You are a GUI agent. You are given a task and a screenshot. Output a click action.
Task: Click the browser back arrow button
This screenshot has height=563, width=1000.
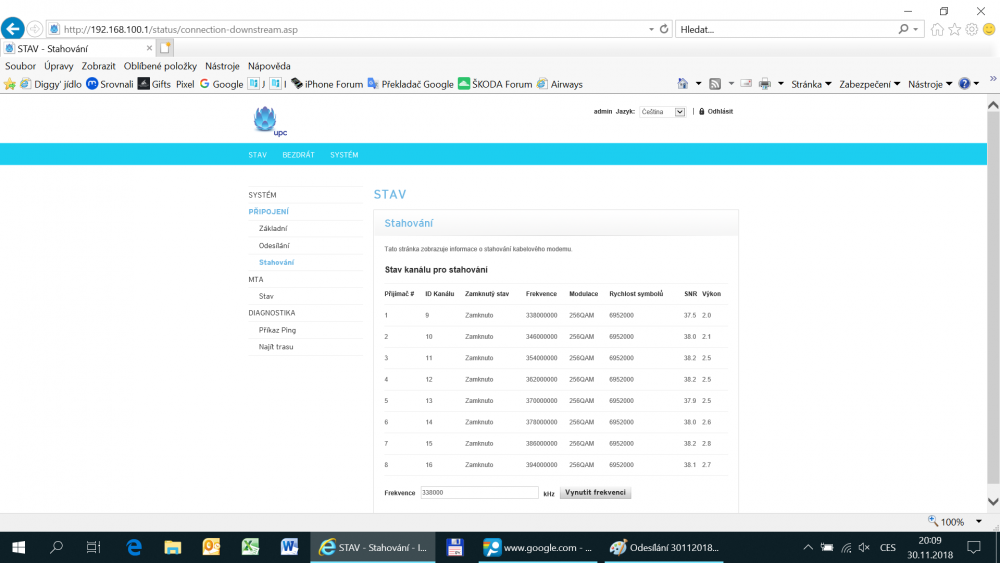tap(14, 29)
